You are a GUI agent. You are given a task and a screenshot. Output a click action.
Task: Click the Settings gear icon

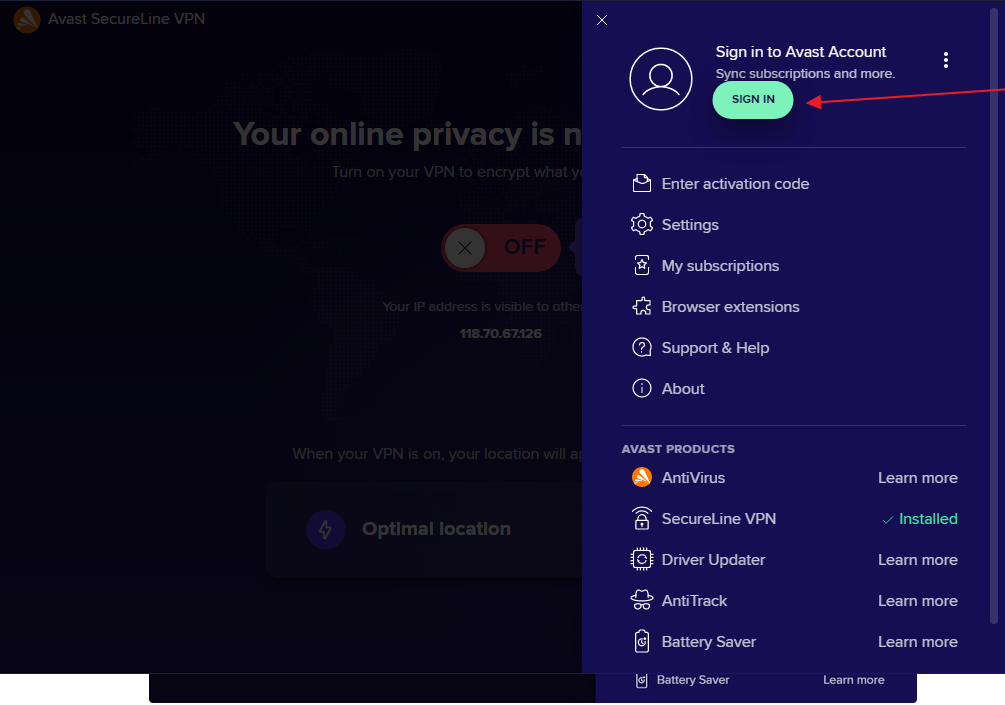642,225
